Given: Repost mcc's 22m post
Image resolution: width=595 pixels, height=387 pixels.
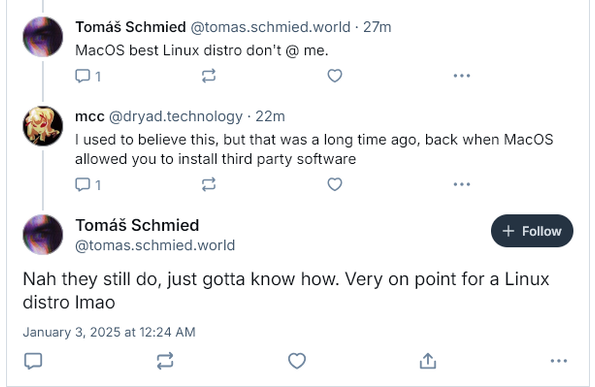Looking at the screenshot, I should point(209,184).
